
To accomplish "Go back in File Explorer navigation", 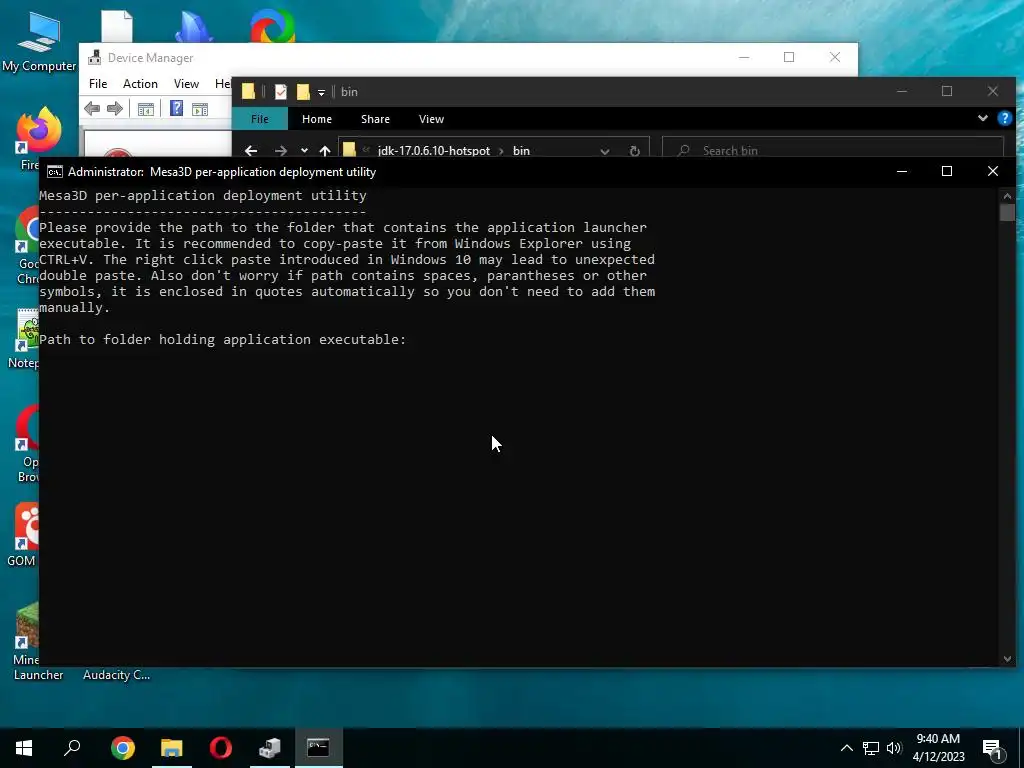I will 251,151.
